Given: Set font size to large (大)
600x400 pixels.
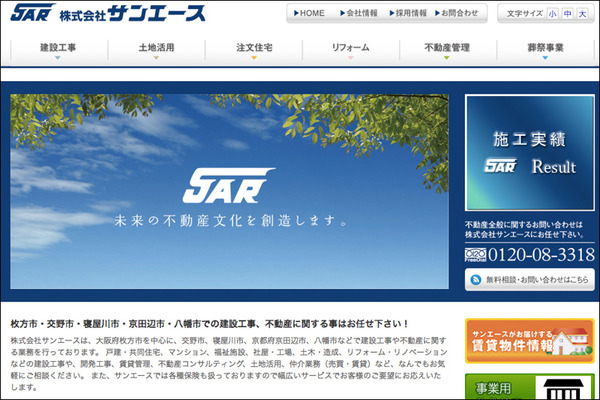Looking at the screenshot, I should pyautogui.click(x=583, y=14).
